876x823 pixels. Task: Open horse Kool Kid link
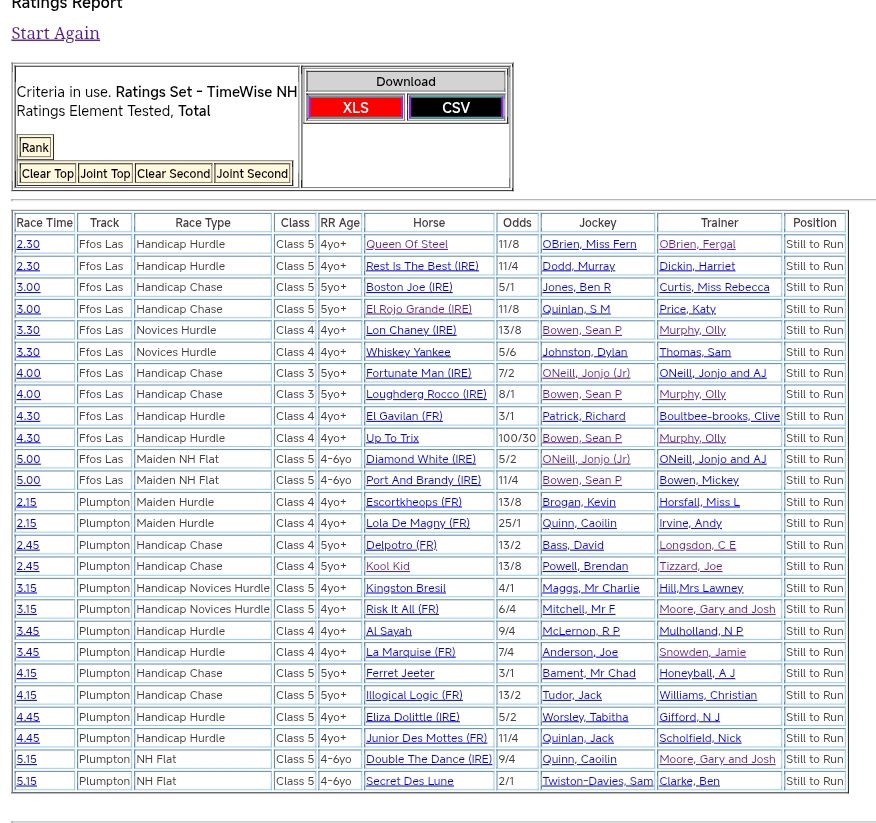click(387, 566)
